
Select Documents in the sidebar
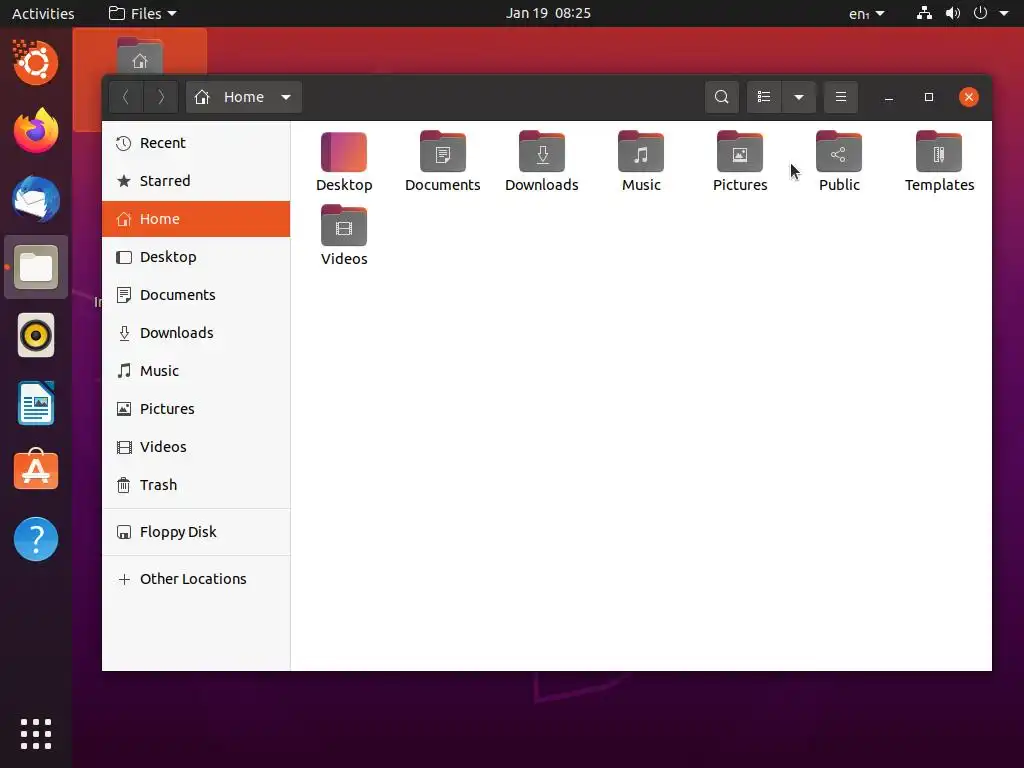pyautogui.click(x=196, y=295)
